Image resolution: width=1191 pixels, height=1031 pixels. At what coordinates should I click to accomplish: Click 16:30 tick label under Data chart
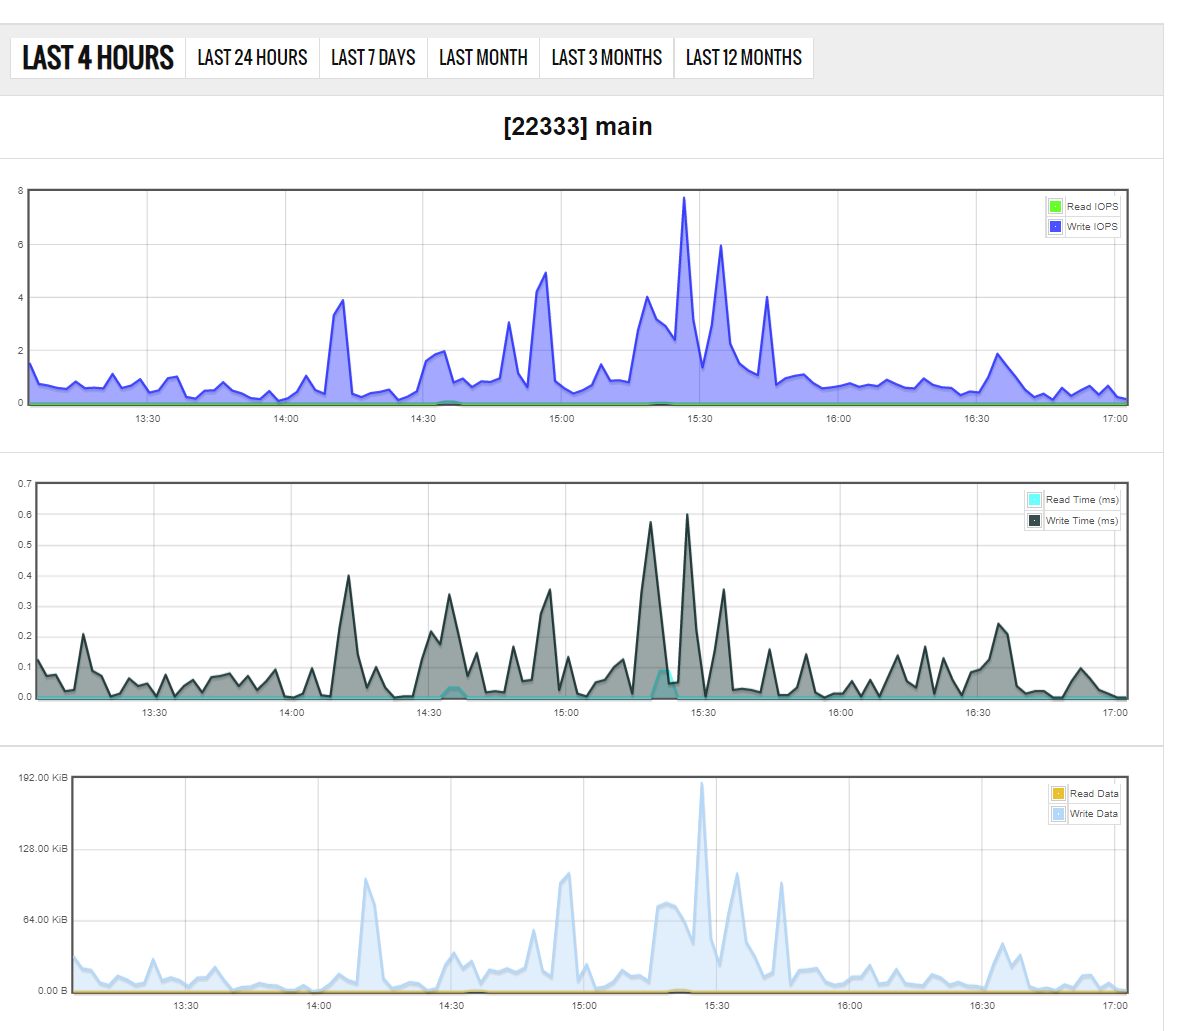tap(982, 1006)
